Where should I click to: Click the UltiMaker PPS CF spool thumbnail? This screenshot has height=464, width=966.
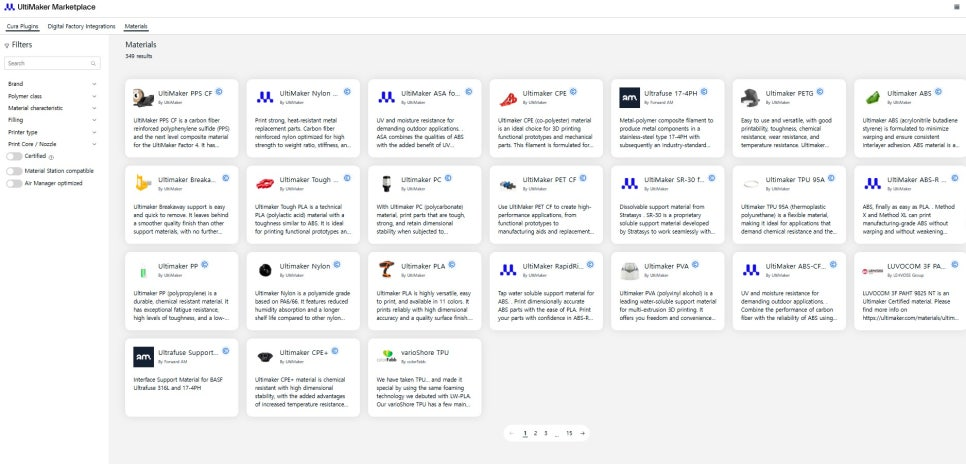click(x=143, y=97)
